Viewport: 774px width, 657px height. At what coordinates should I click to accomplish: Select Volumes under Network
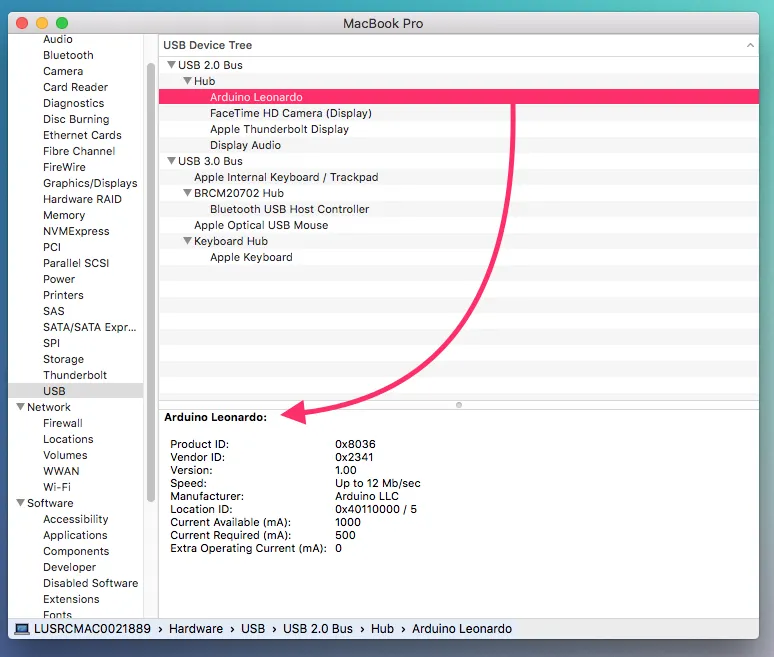(x=65, y=455)
